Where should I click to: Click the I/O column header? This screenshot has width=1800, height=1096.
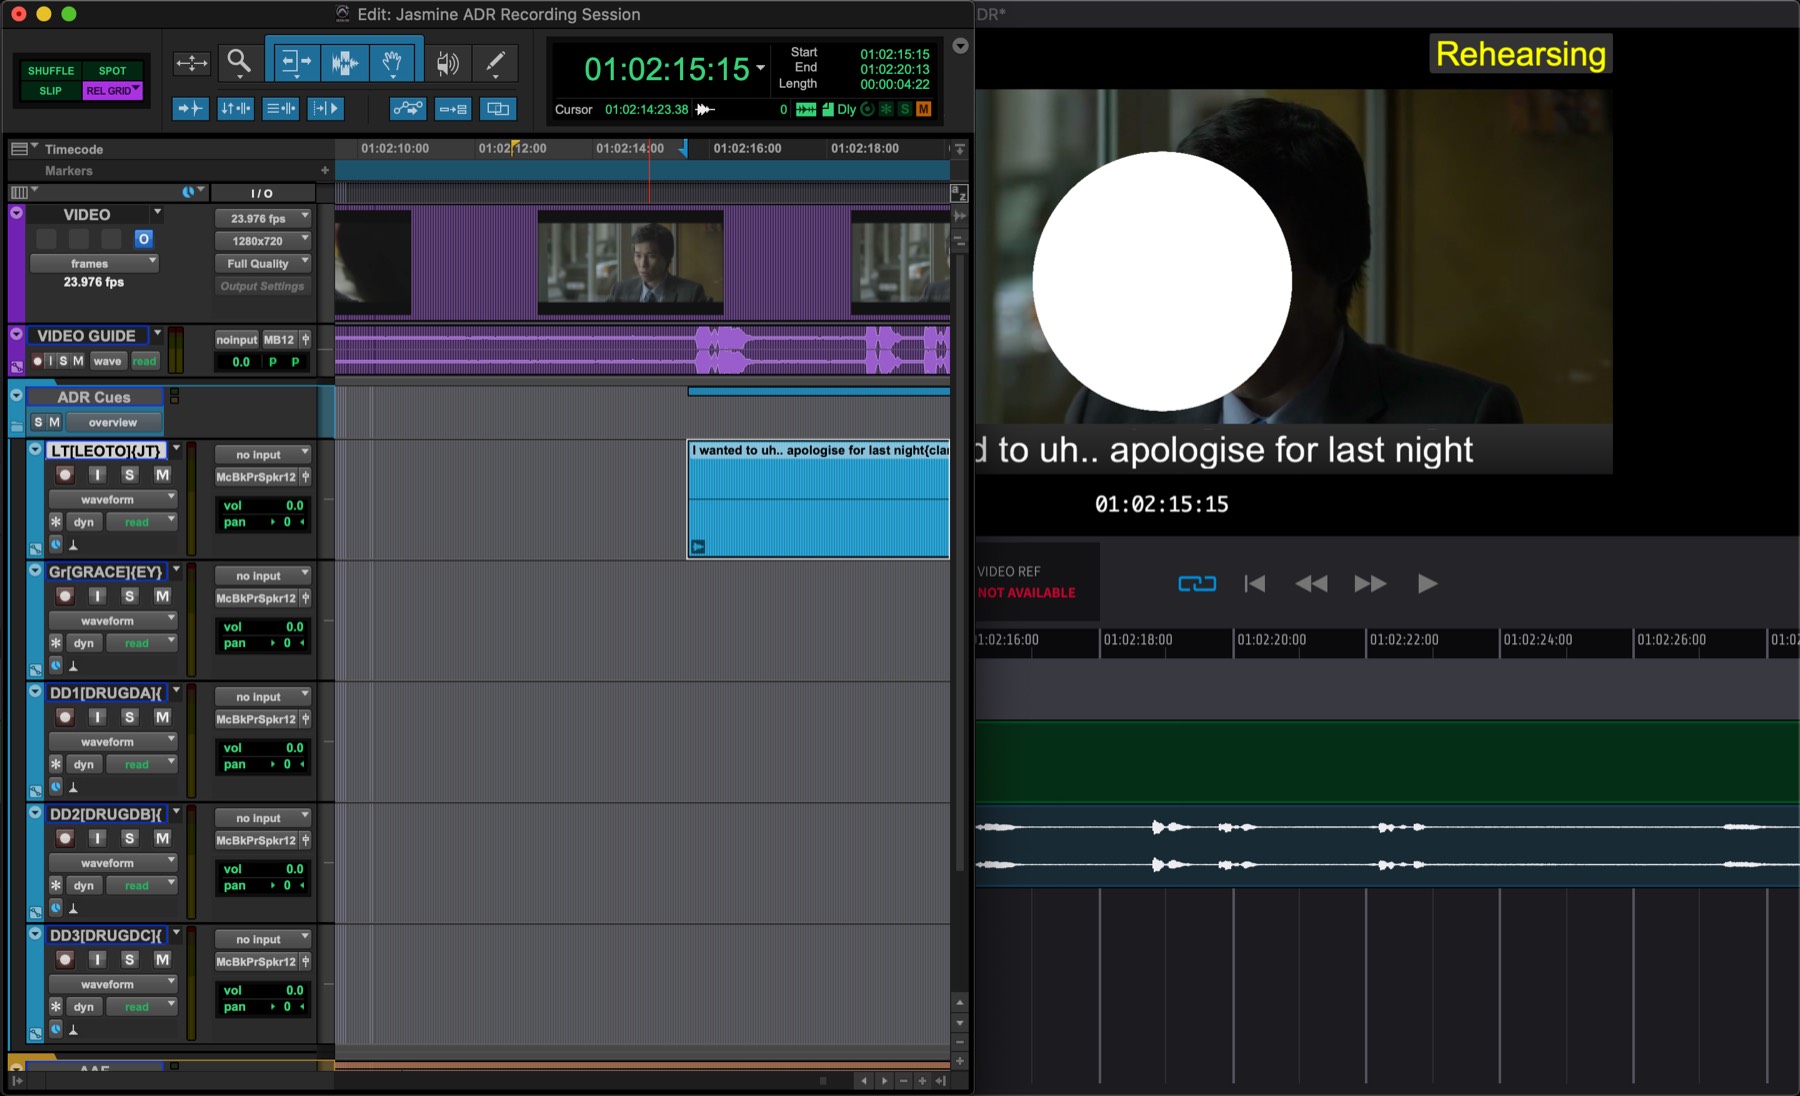[x=262, y=193]
